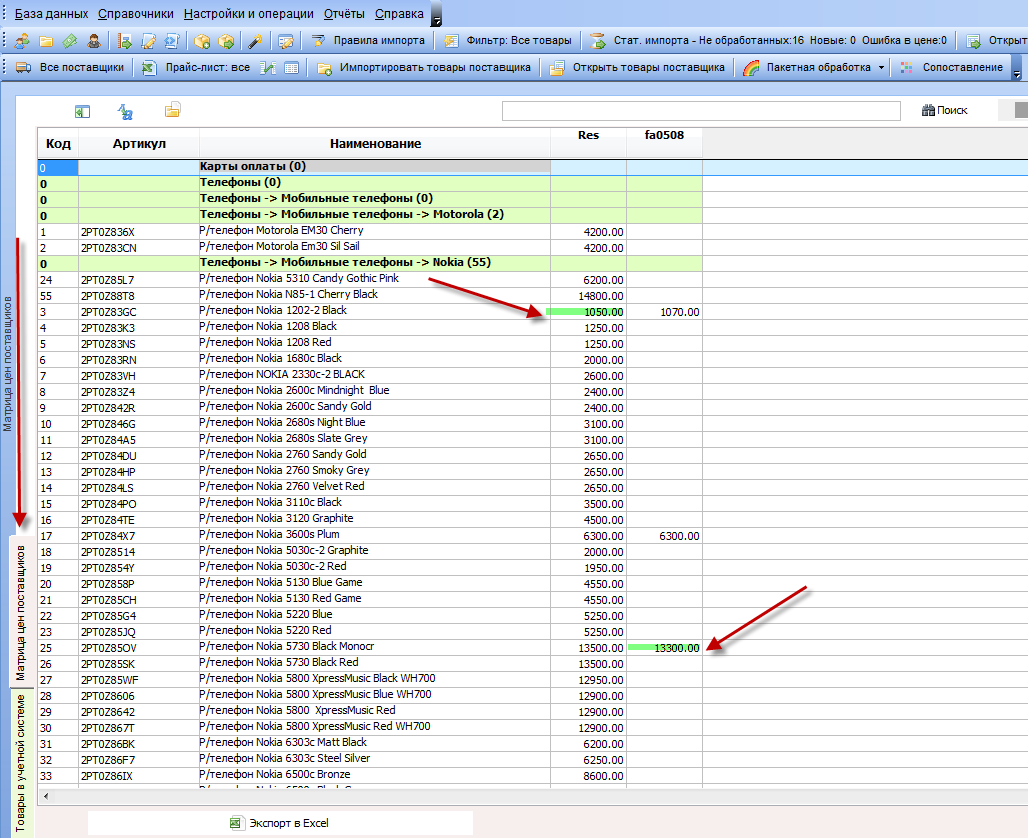Click the form with pencil icon
This screenshot has width=1028, height=838.
point(285,41)
